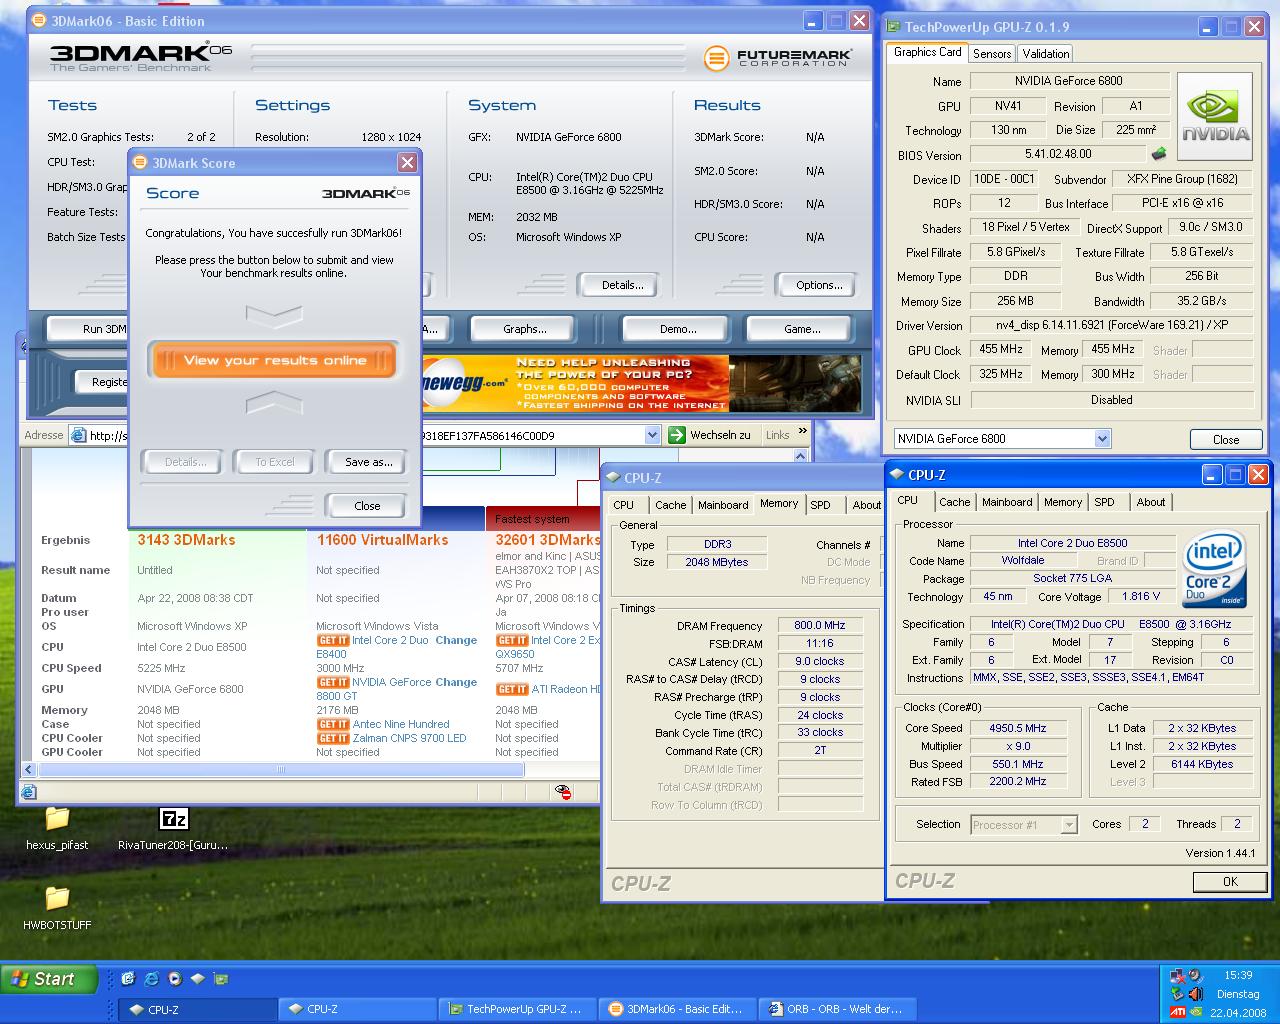This screenshot has height=1024, width=1280.
Task: Click the Intel Core 2 Duo logo
Action: pyautogui.click(x=1214, y=571)
